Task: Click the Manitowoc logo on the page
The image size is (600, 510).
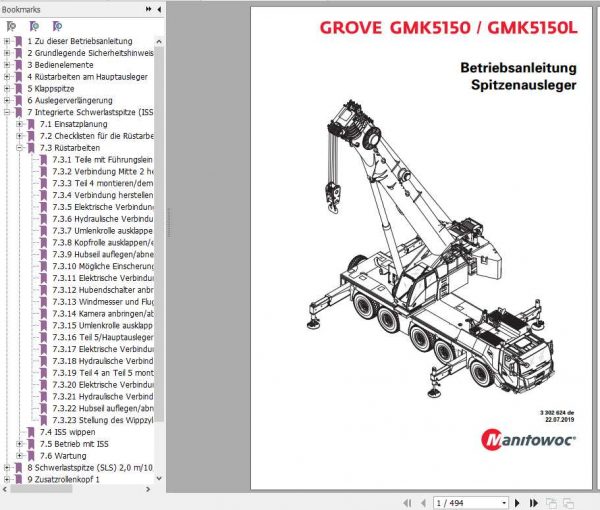Action: click(x=528, y=440)
